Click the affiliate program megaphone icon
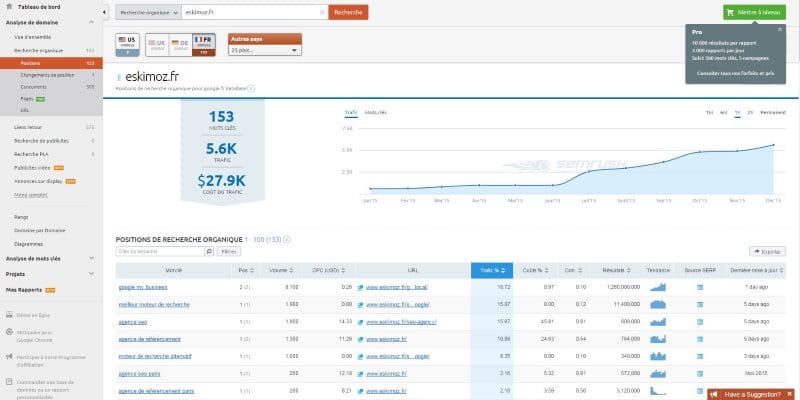800x400 pixels. [9, 357]
